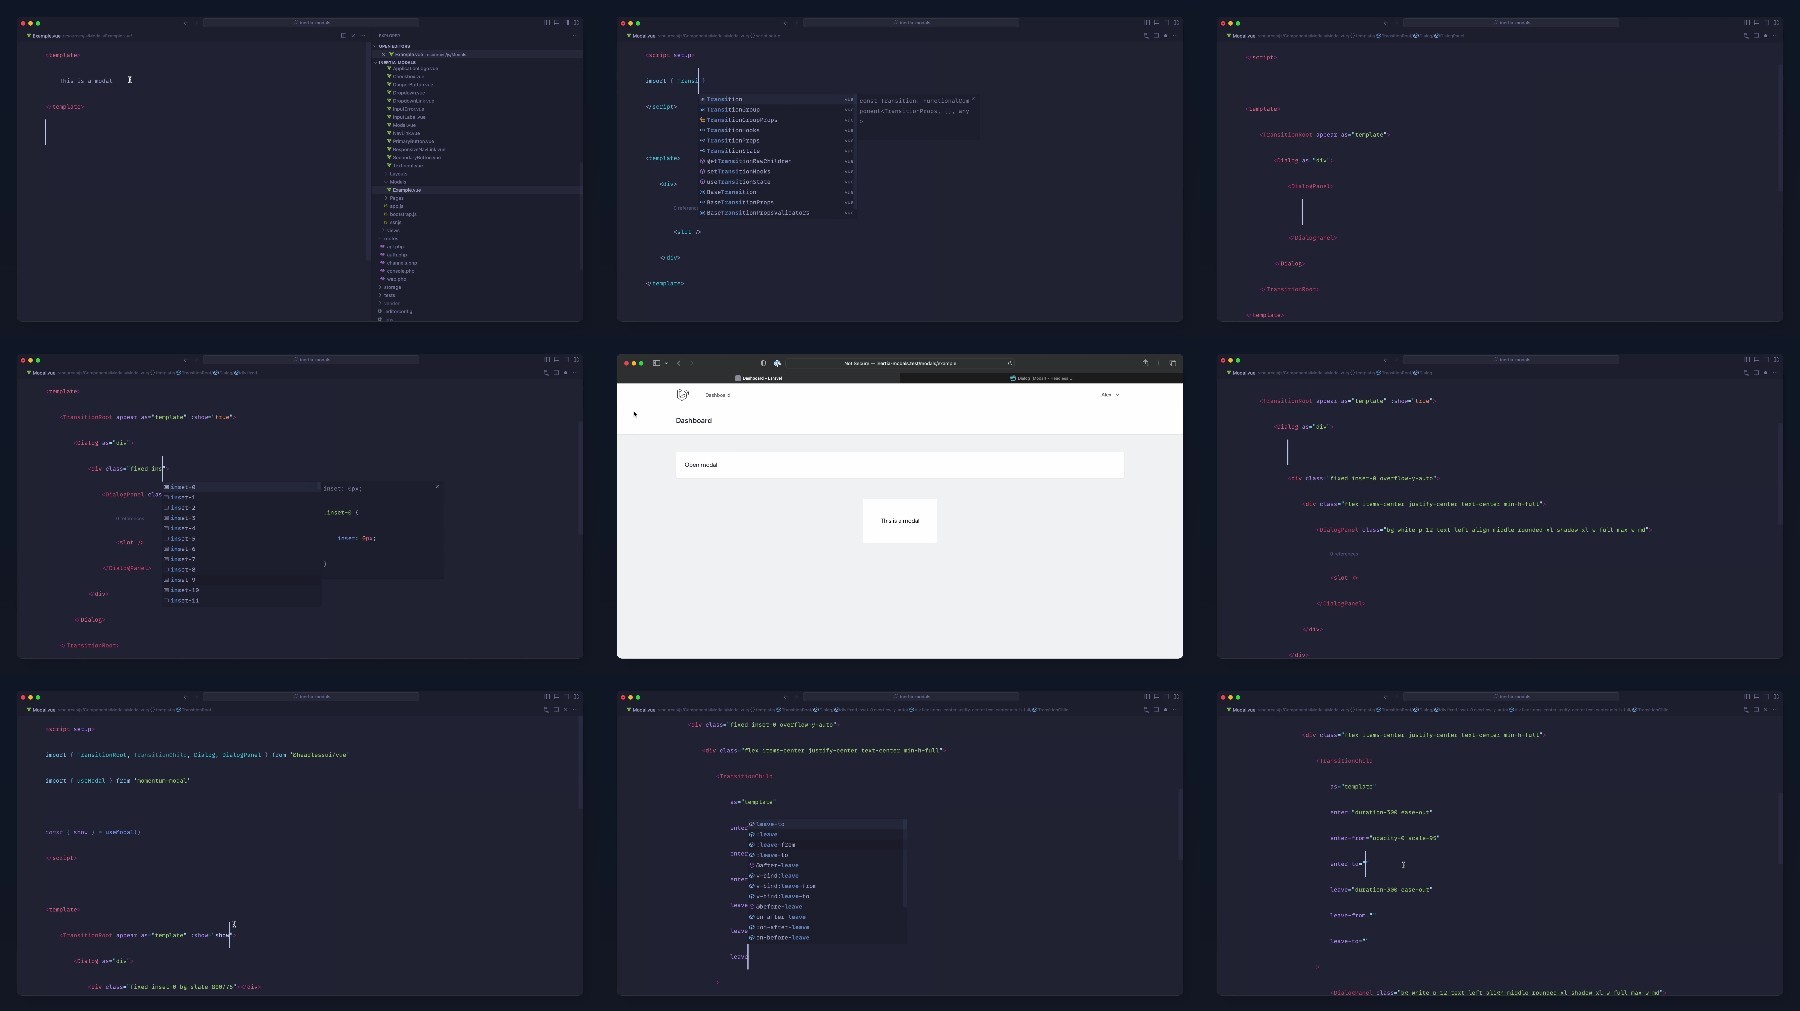Click the Open modal button
Screen dimensions: 1800x1011
point(701,465)
